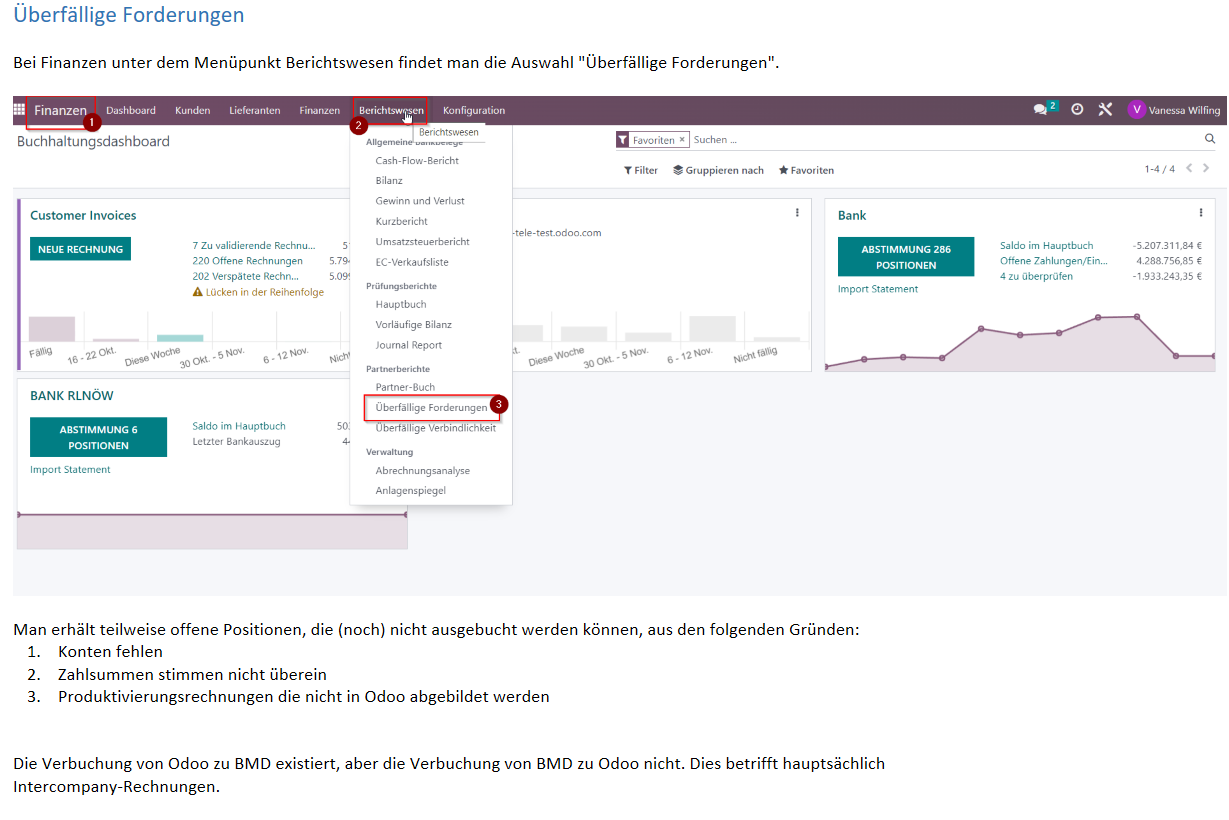Screen dimensions: 1229x820
Task: Open the Konfiguration menu
Action: [474, 110]
